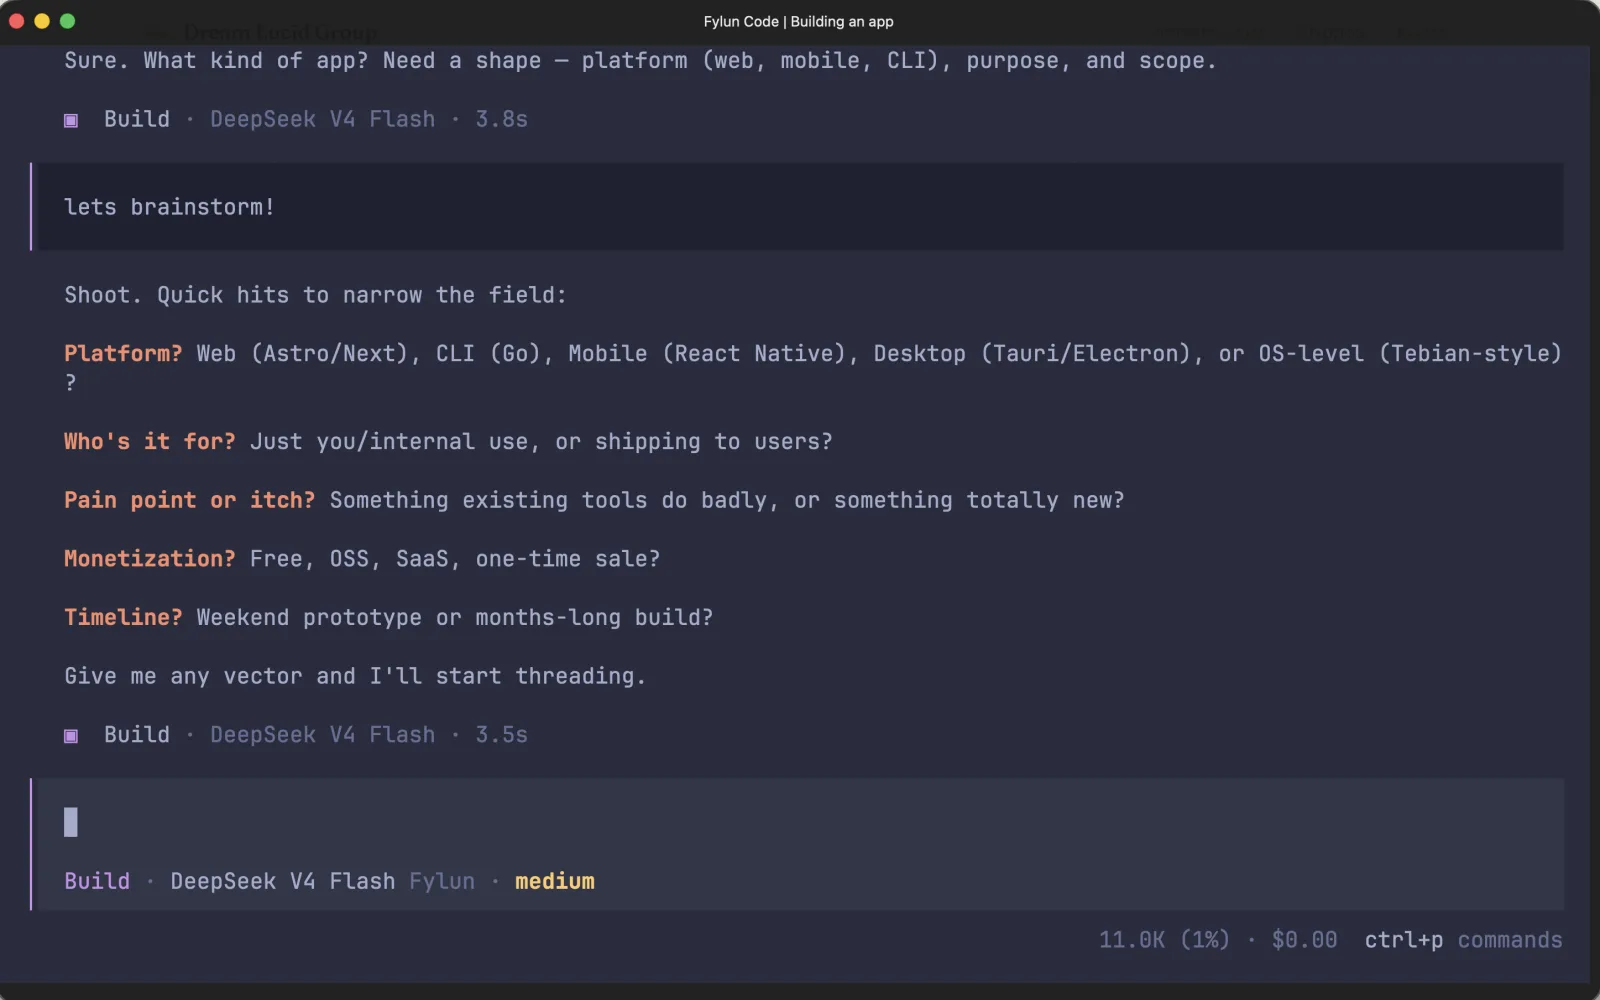Close the window with the red button
This screenshot has height=1000, width=1600.
16,21
